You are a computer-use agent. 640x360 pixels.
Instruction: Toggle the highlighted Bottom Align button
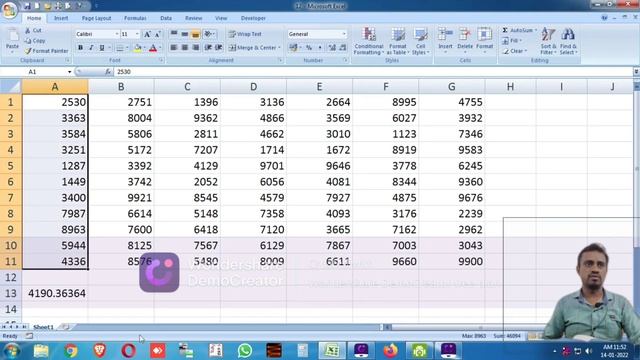click(x=196, y=34)
